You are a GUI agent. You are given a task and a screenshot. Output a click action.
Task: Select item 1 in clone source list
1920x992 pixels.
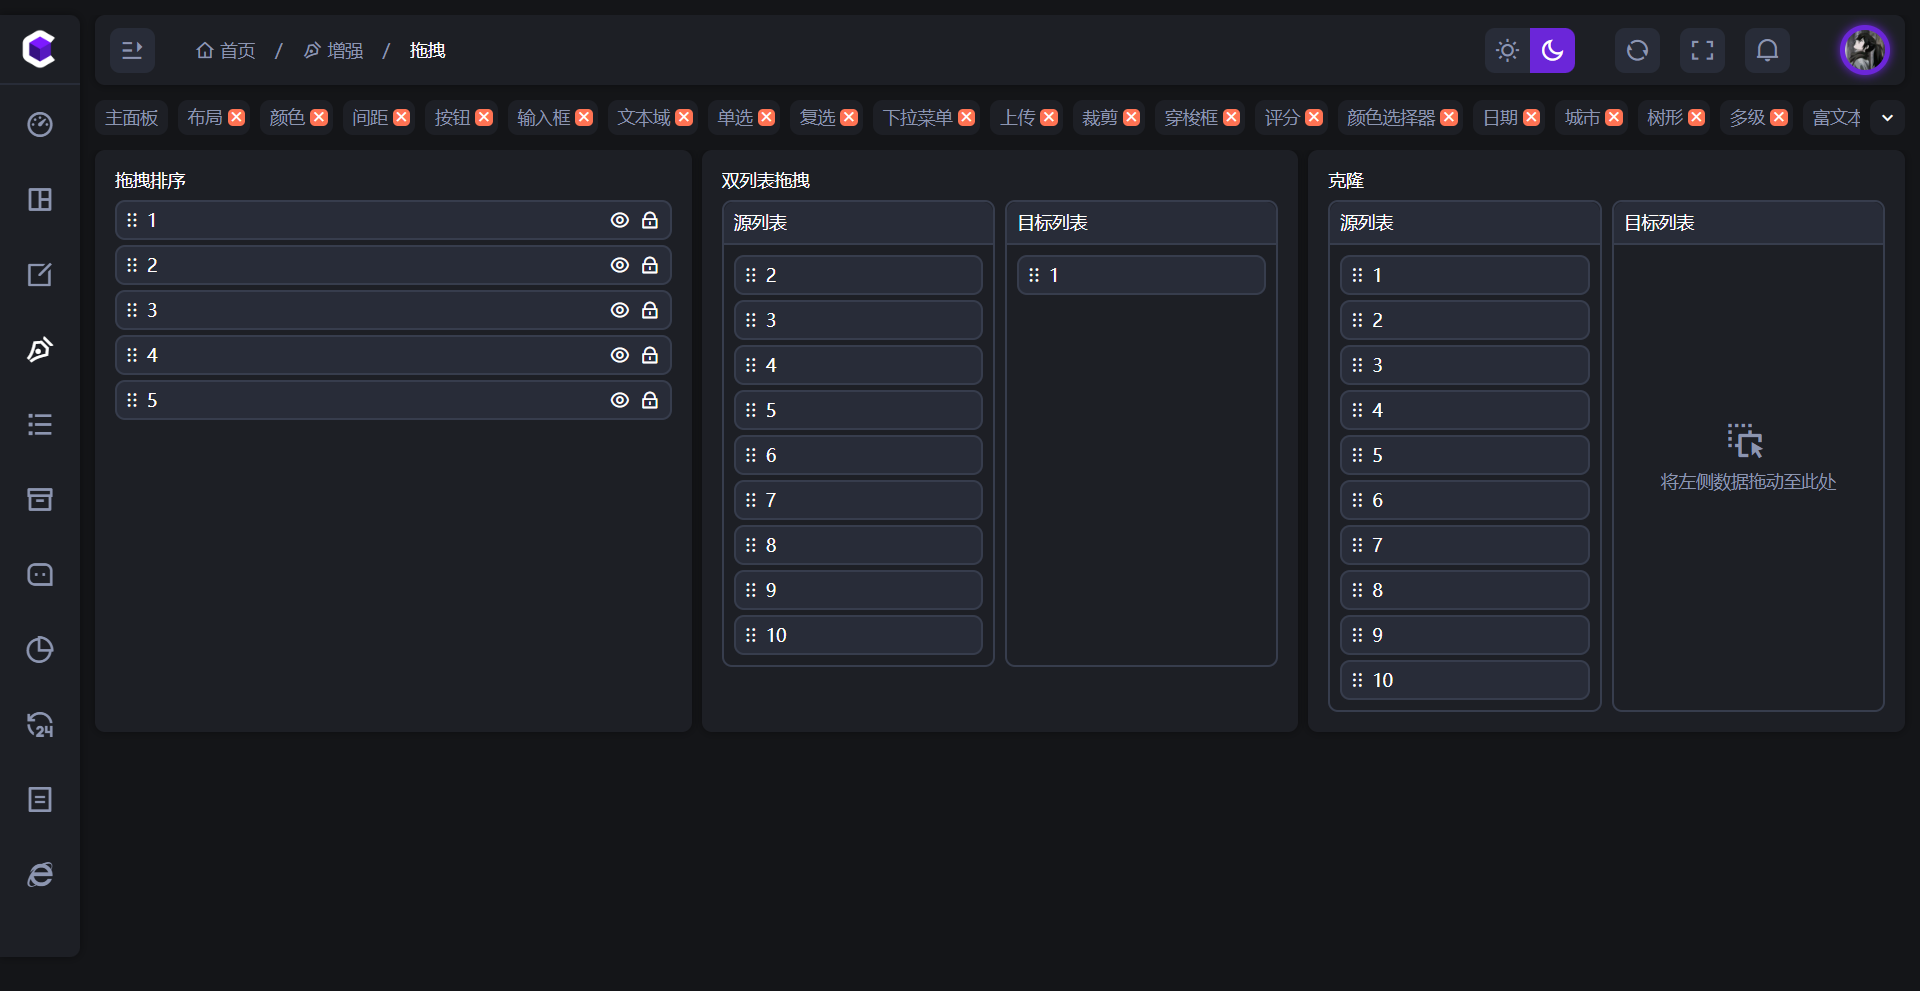click(x=1464, y=275)
